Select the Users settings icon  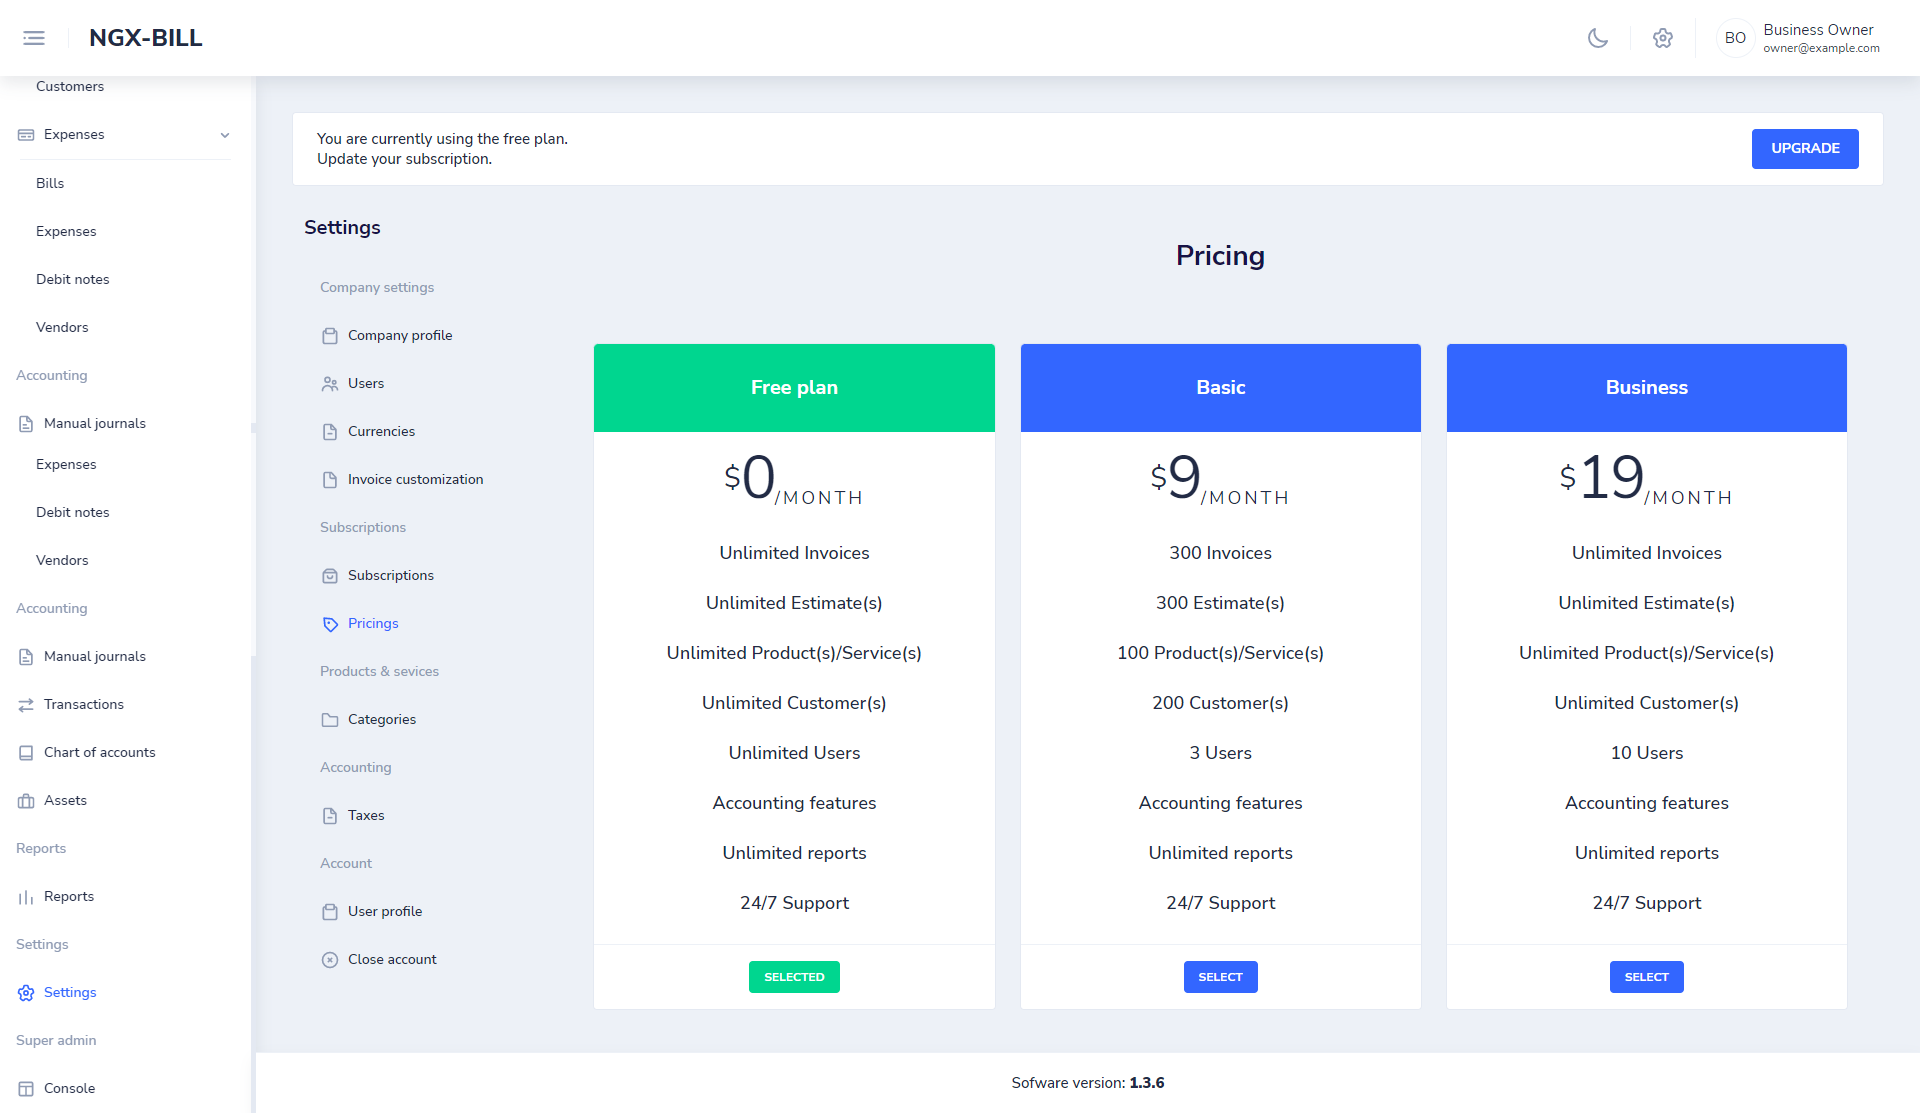[331, 384]
